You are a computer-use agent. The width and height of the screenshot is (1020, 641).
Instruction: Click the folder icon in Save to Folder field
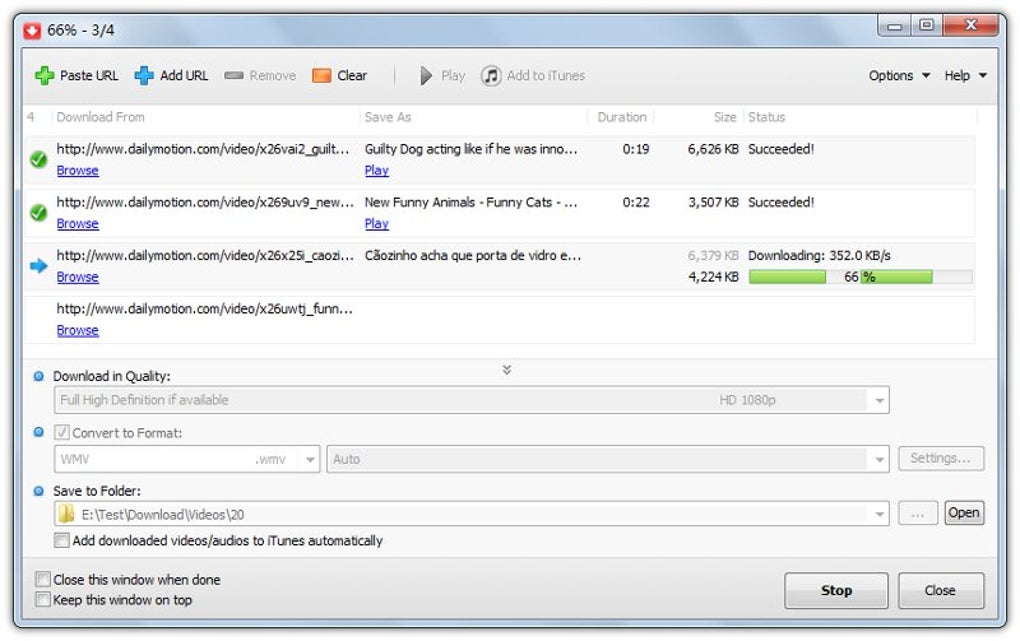(x=66, y=514)
